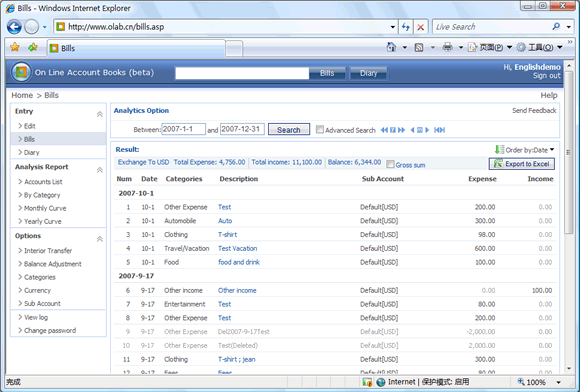This screenshot has width=580, height=392.
Task: Open Accounts List report
Action: pos(43,182)
